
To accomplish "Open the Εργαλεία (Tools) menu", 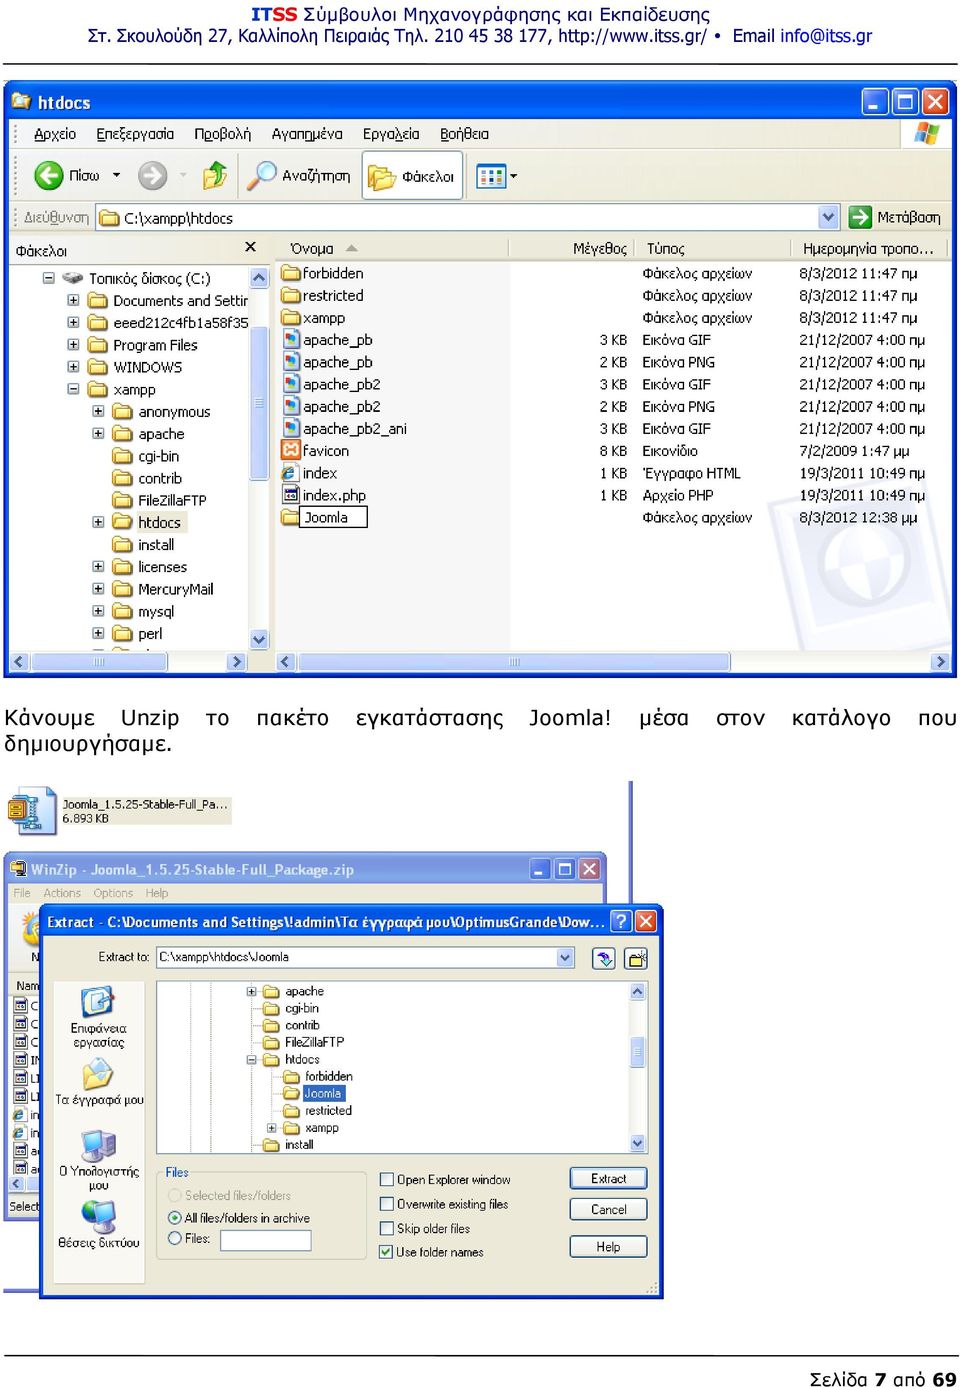I will coord(391,134).
